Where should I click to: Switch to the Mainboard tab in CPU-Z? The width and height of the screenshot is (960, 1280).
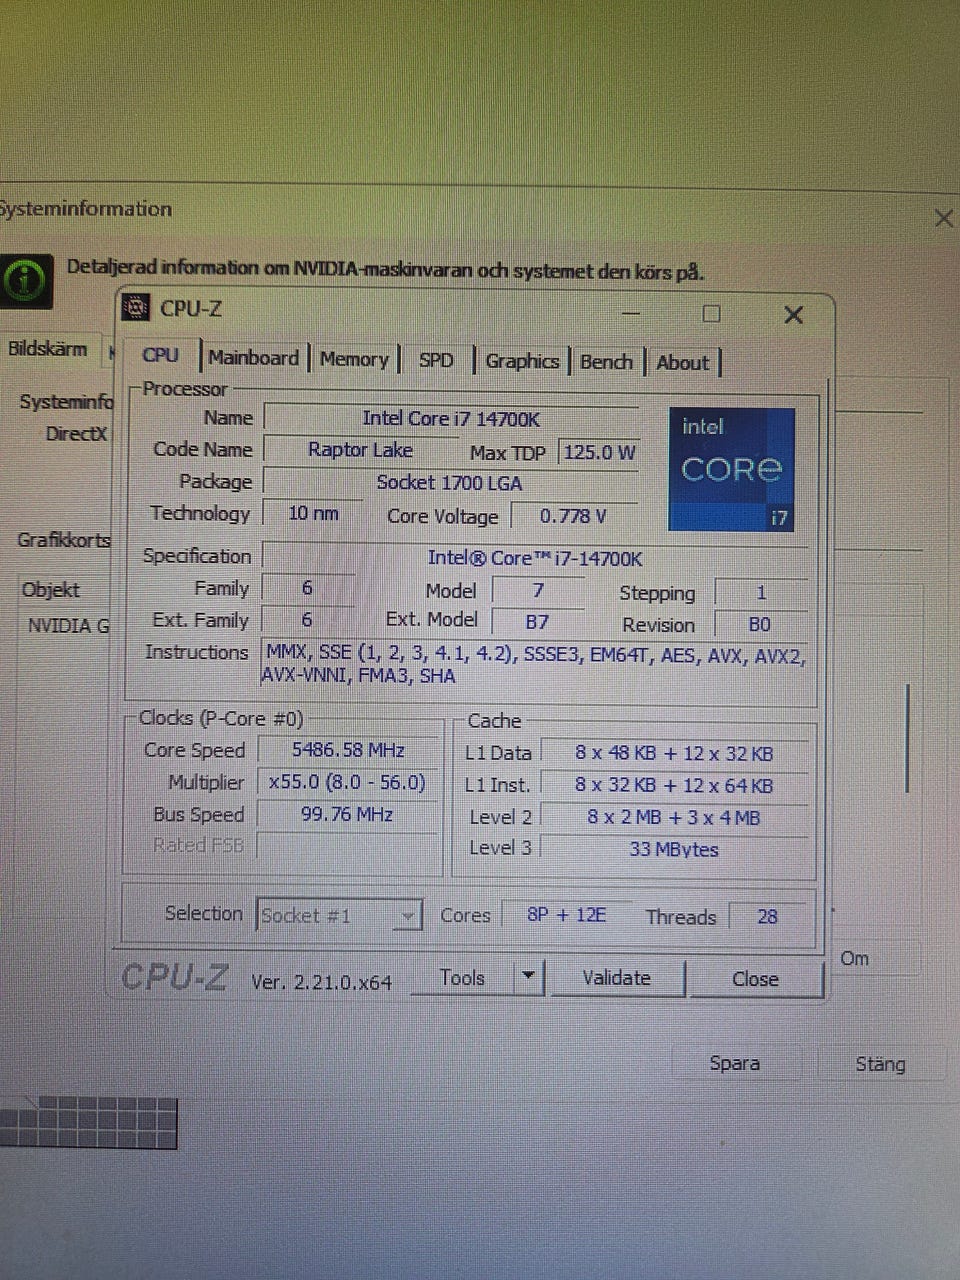(x=253, y=358)
